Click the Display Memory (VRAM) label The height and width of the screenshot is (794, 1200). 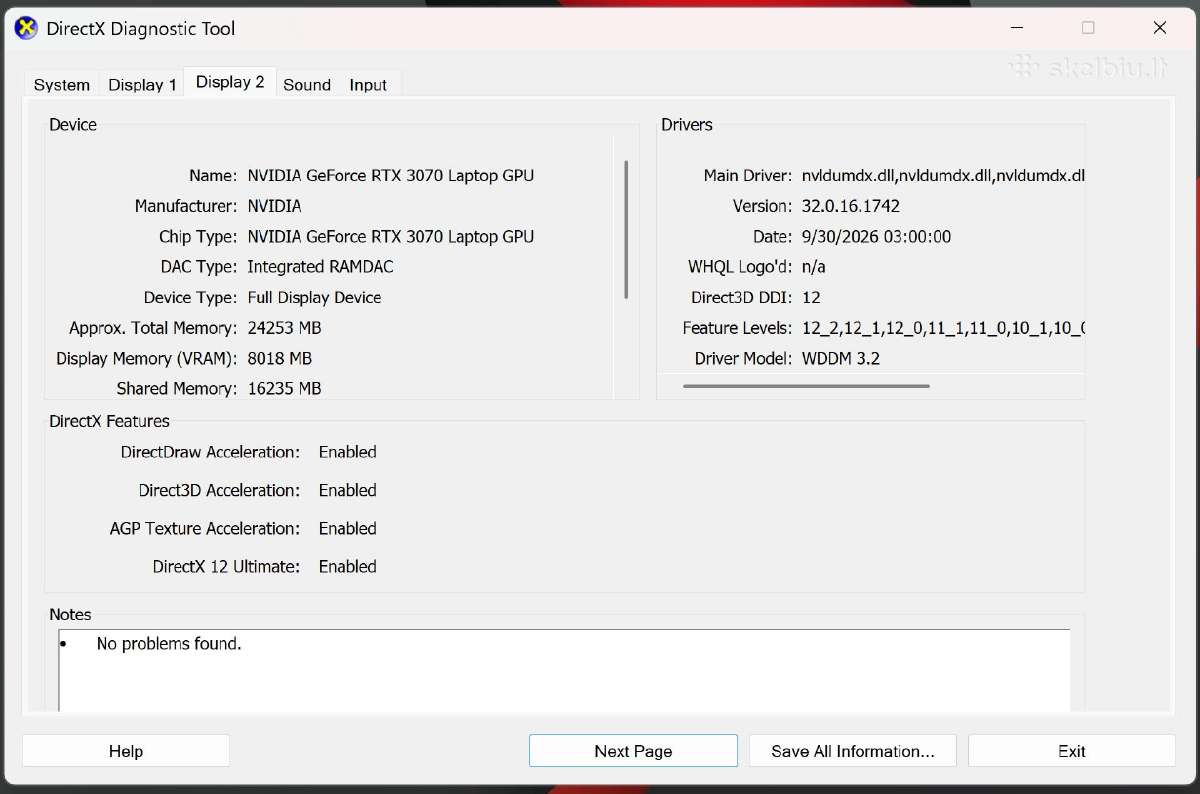(147, 358)
